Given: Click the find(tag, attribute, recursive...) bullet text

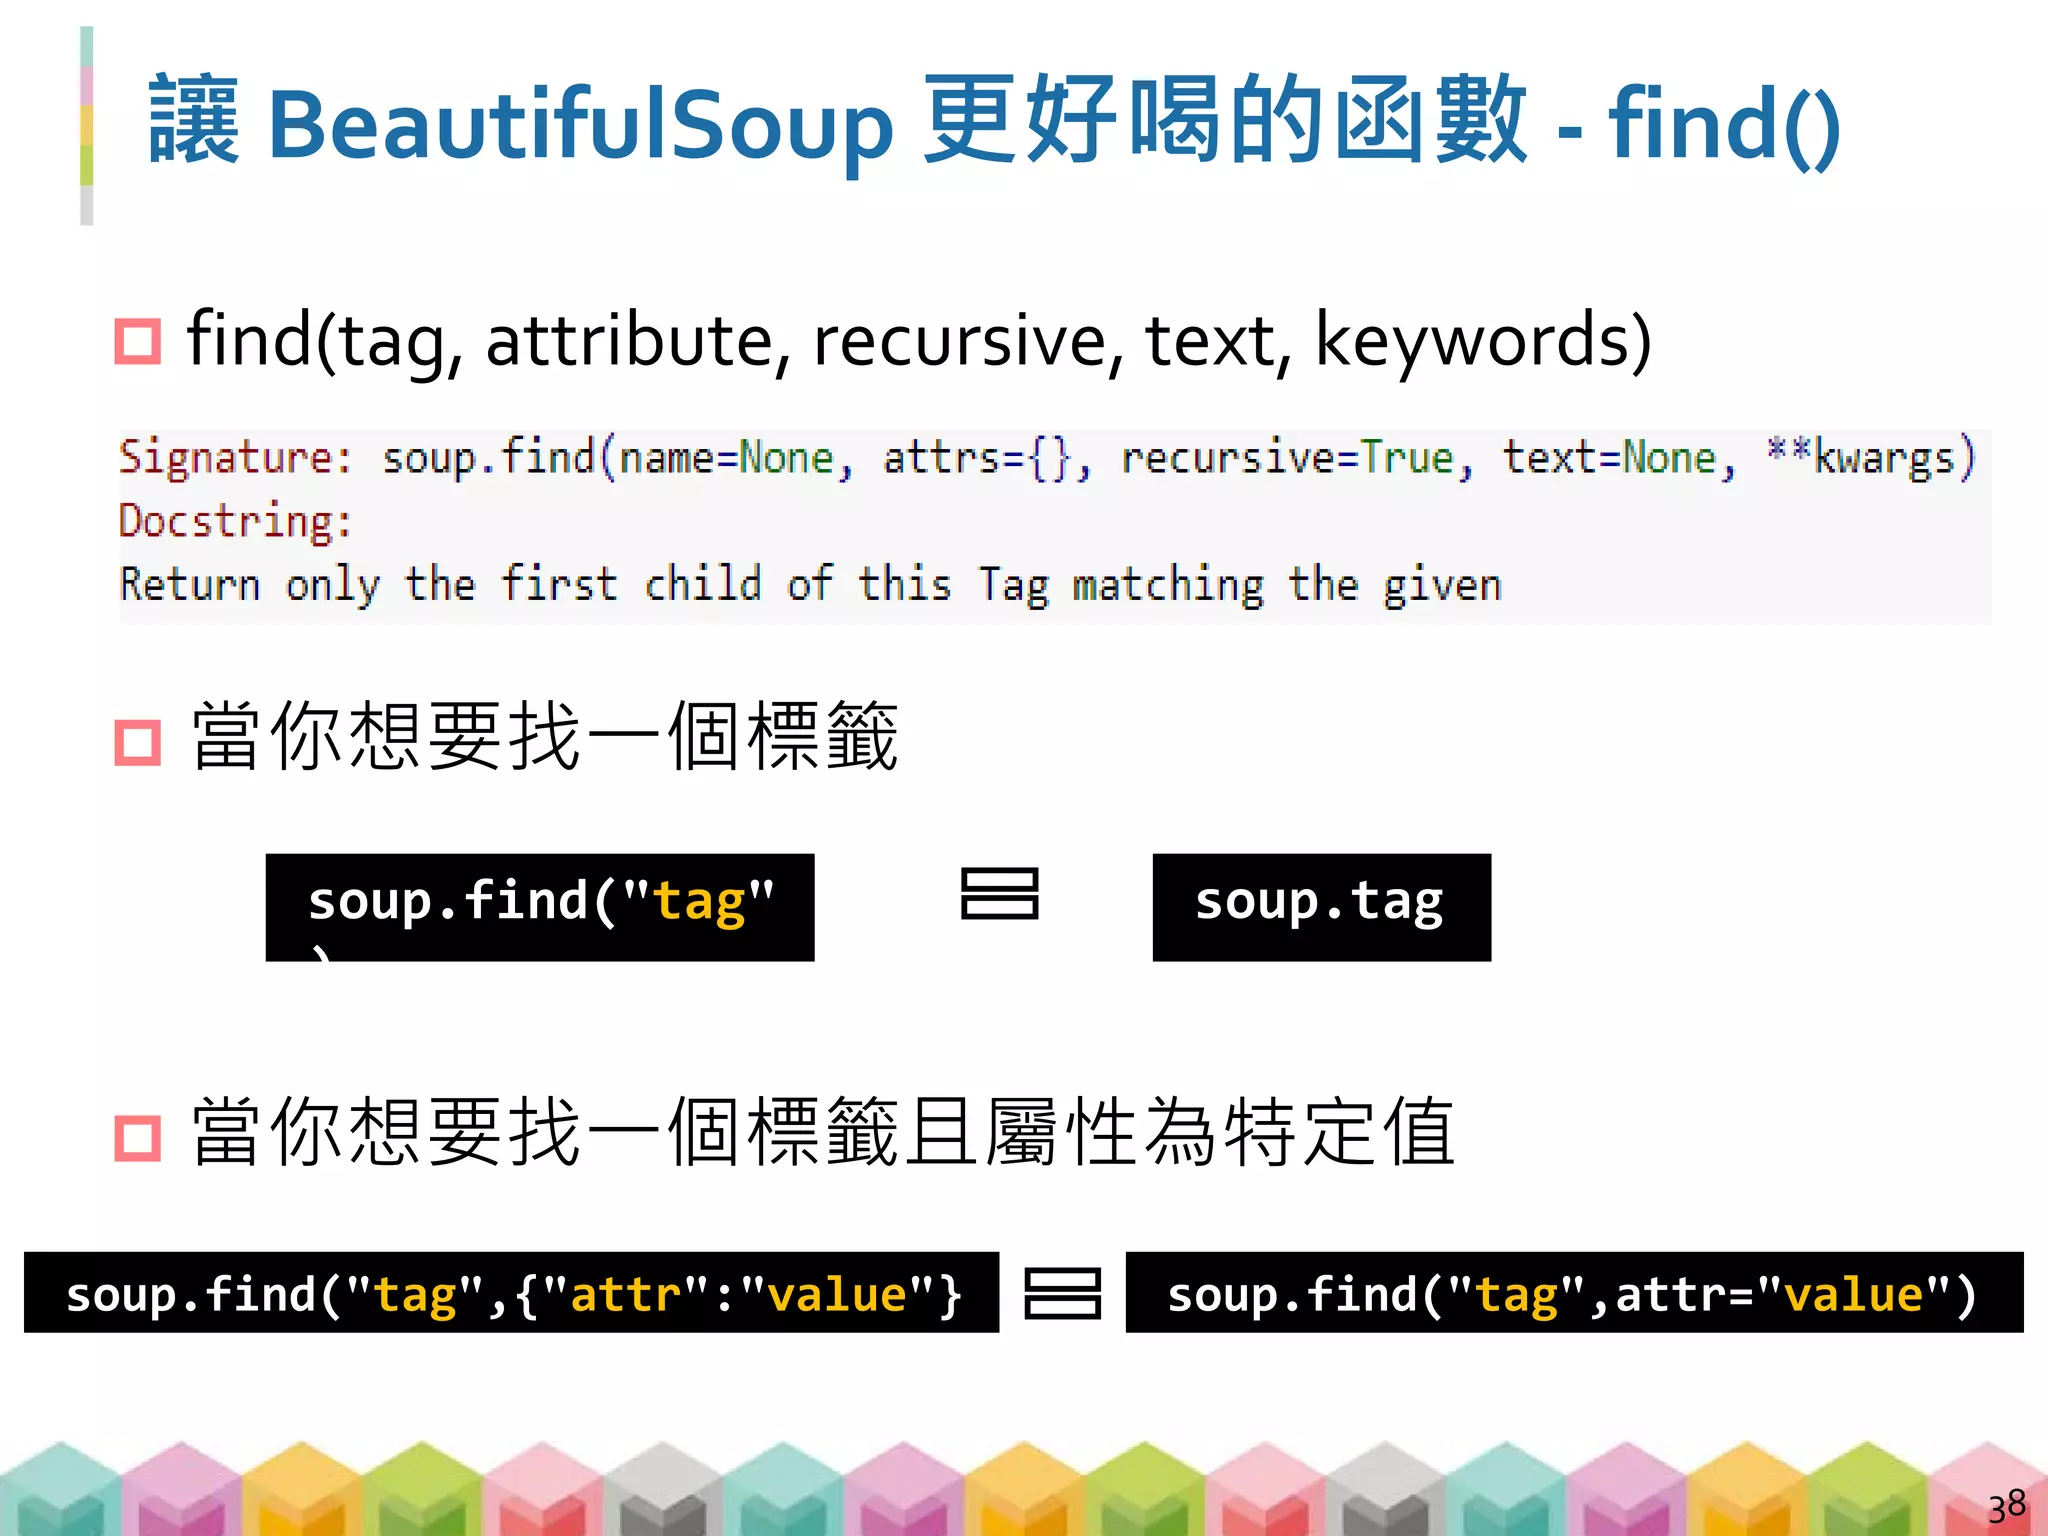Looking at the screenshot, I should point(918,341).
